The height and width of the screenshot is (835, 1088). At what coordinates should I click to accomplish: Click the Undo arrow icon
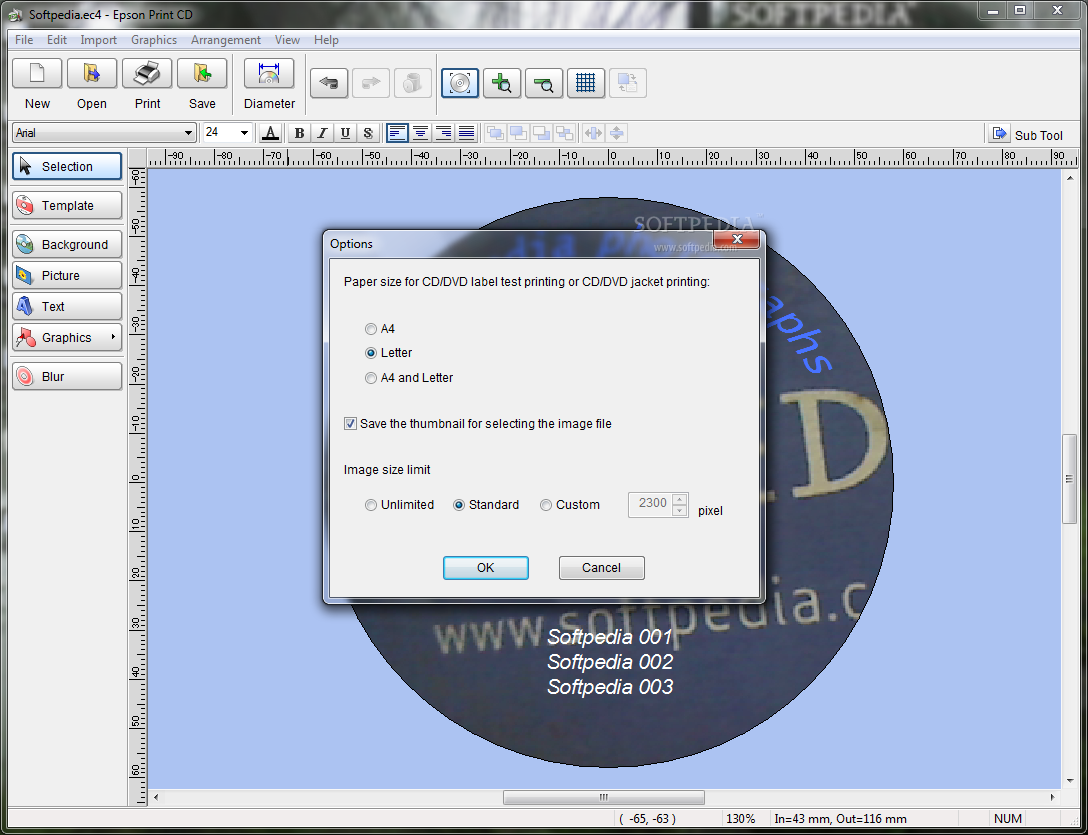click(x=329, y=83)
